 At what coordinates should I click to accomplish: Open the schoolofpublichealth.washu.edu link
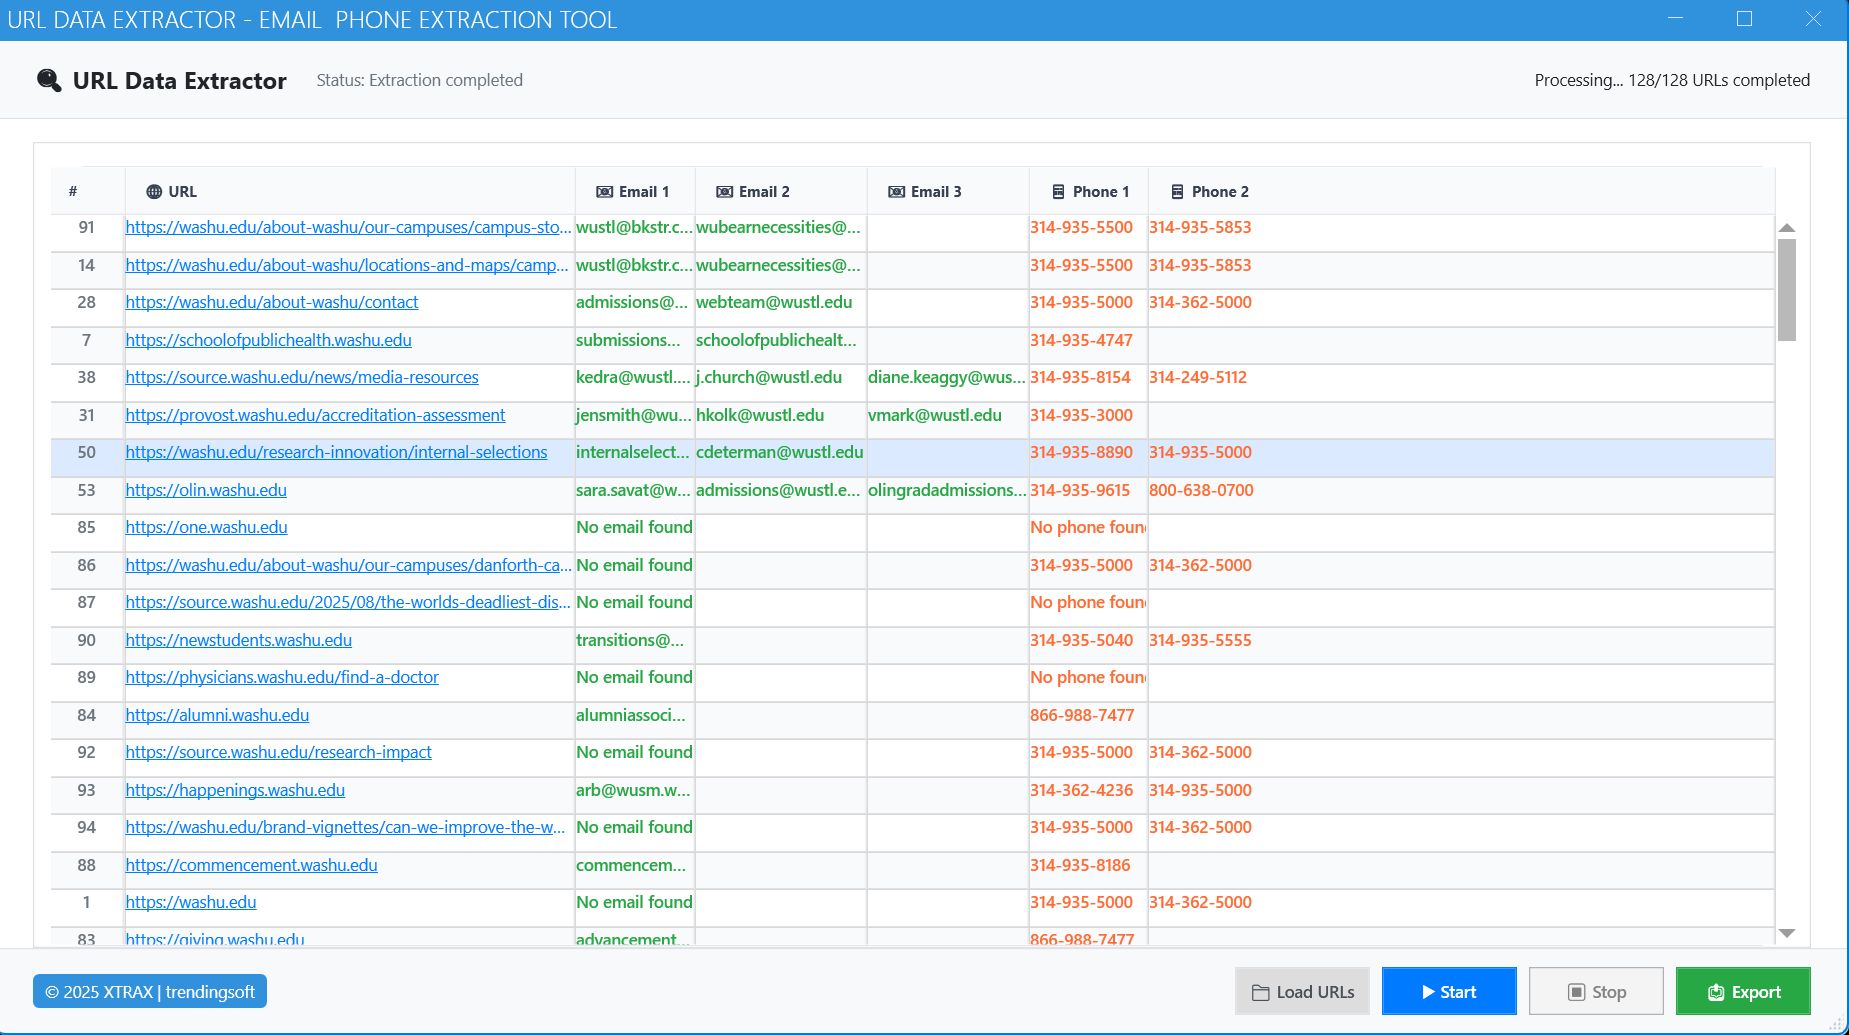coord(268,340)
